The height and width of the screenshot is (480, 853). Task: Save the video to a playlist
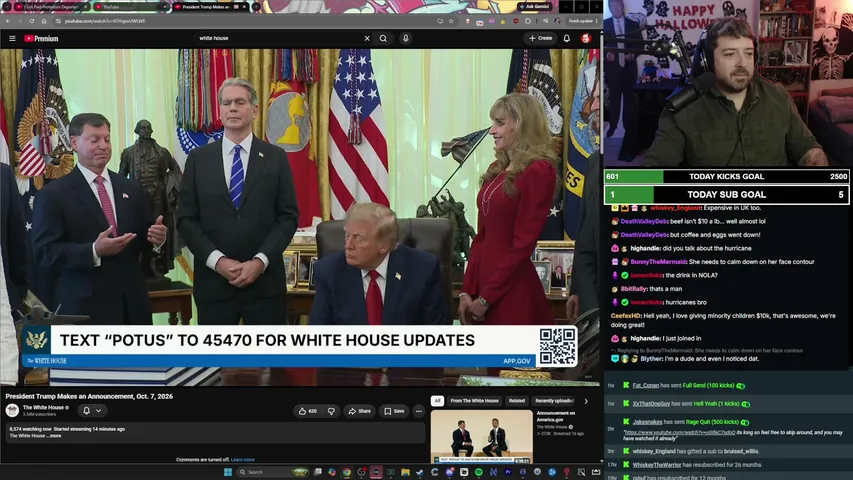point(394,411)
